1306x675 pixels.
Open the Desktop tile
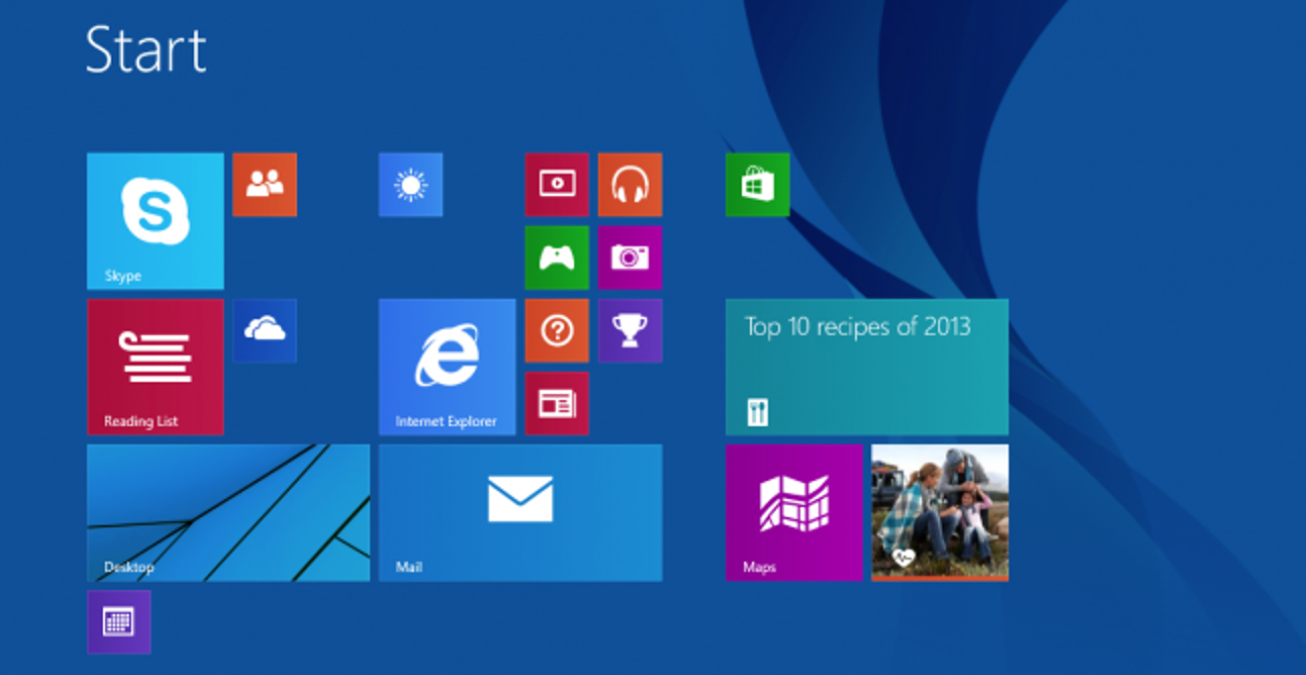(228, 513)
